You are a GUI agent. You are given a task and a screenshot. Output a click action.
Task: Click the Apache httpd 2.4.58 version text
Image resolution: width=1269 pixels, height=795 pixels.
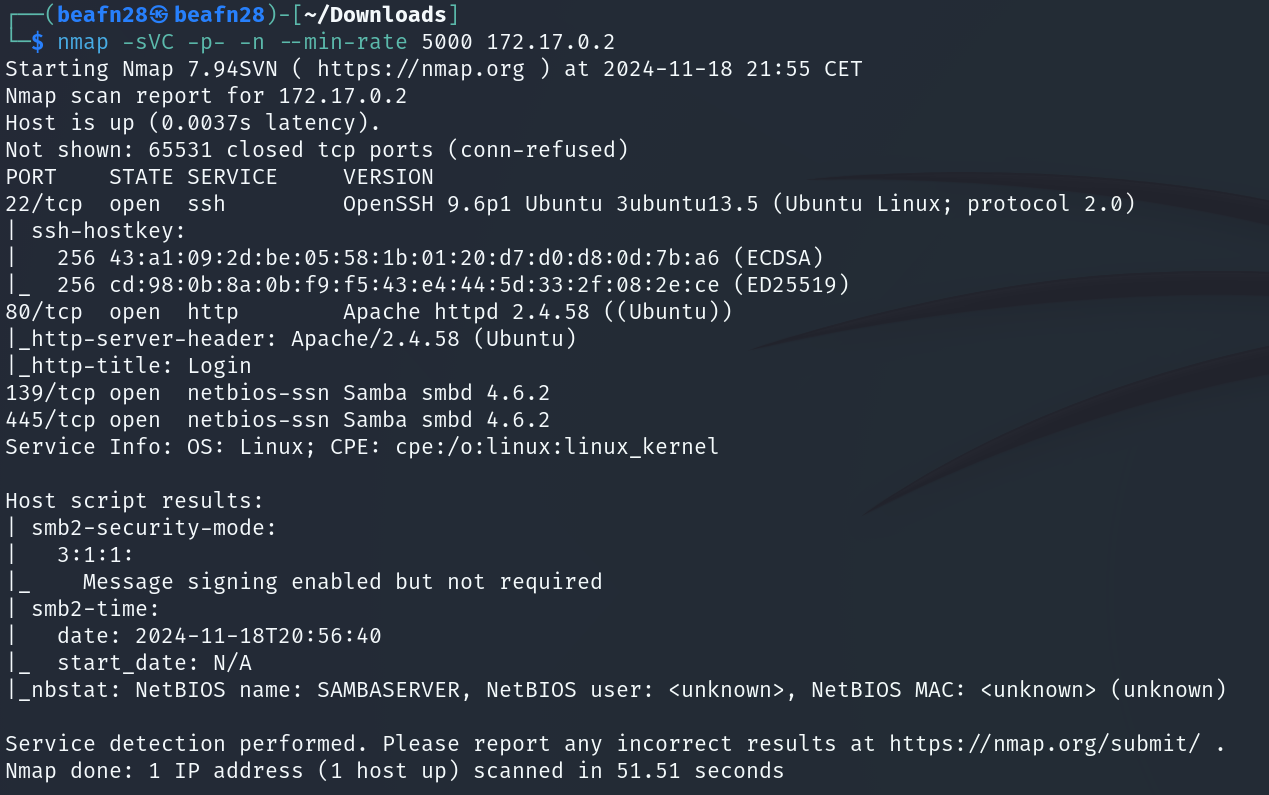point(466,312)
